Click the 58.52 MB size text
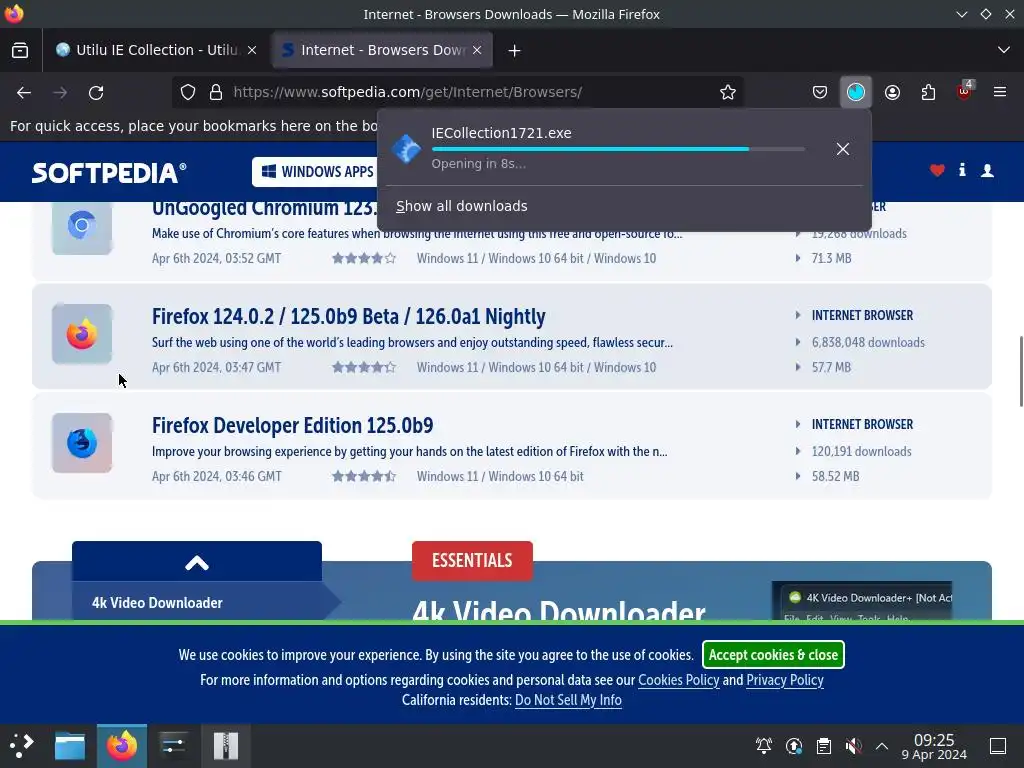The image size is (1024, 768). point(835,477)
